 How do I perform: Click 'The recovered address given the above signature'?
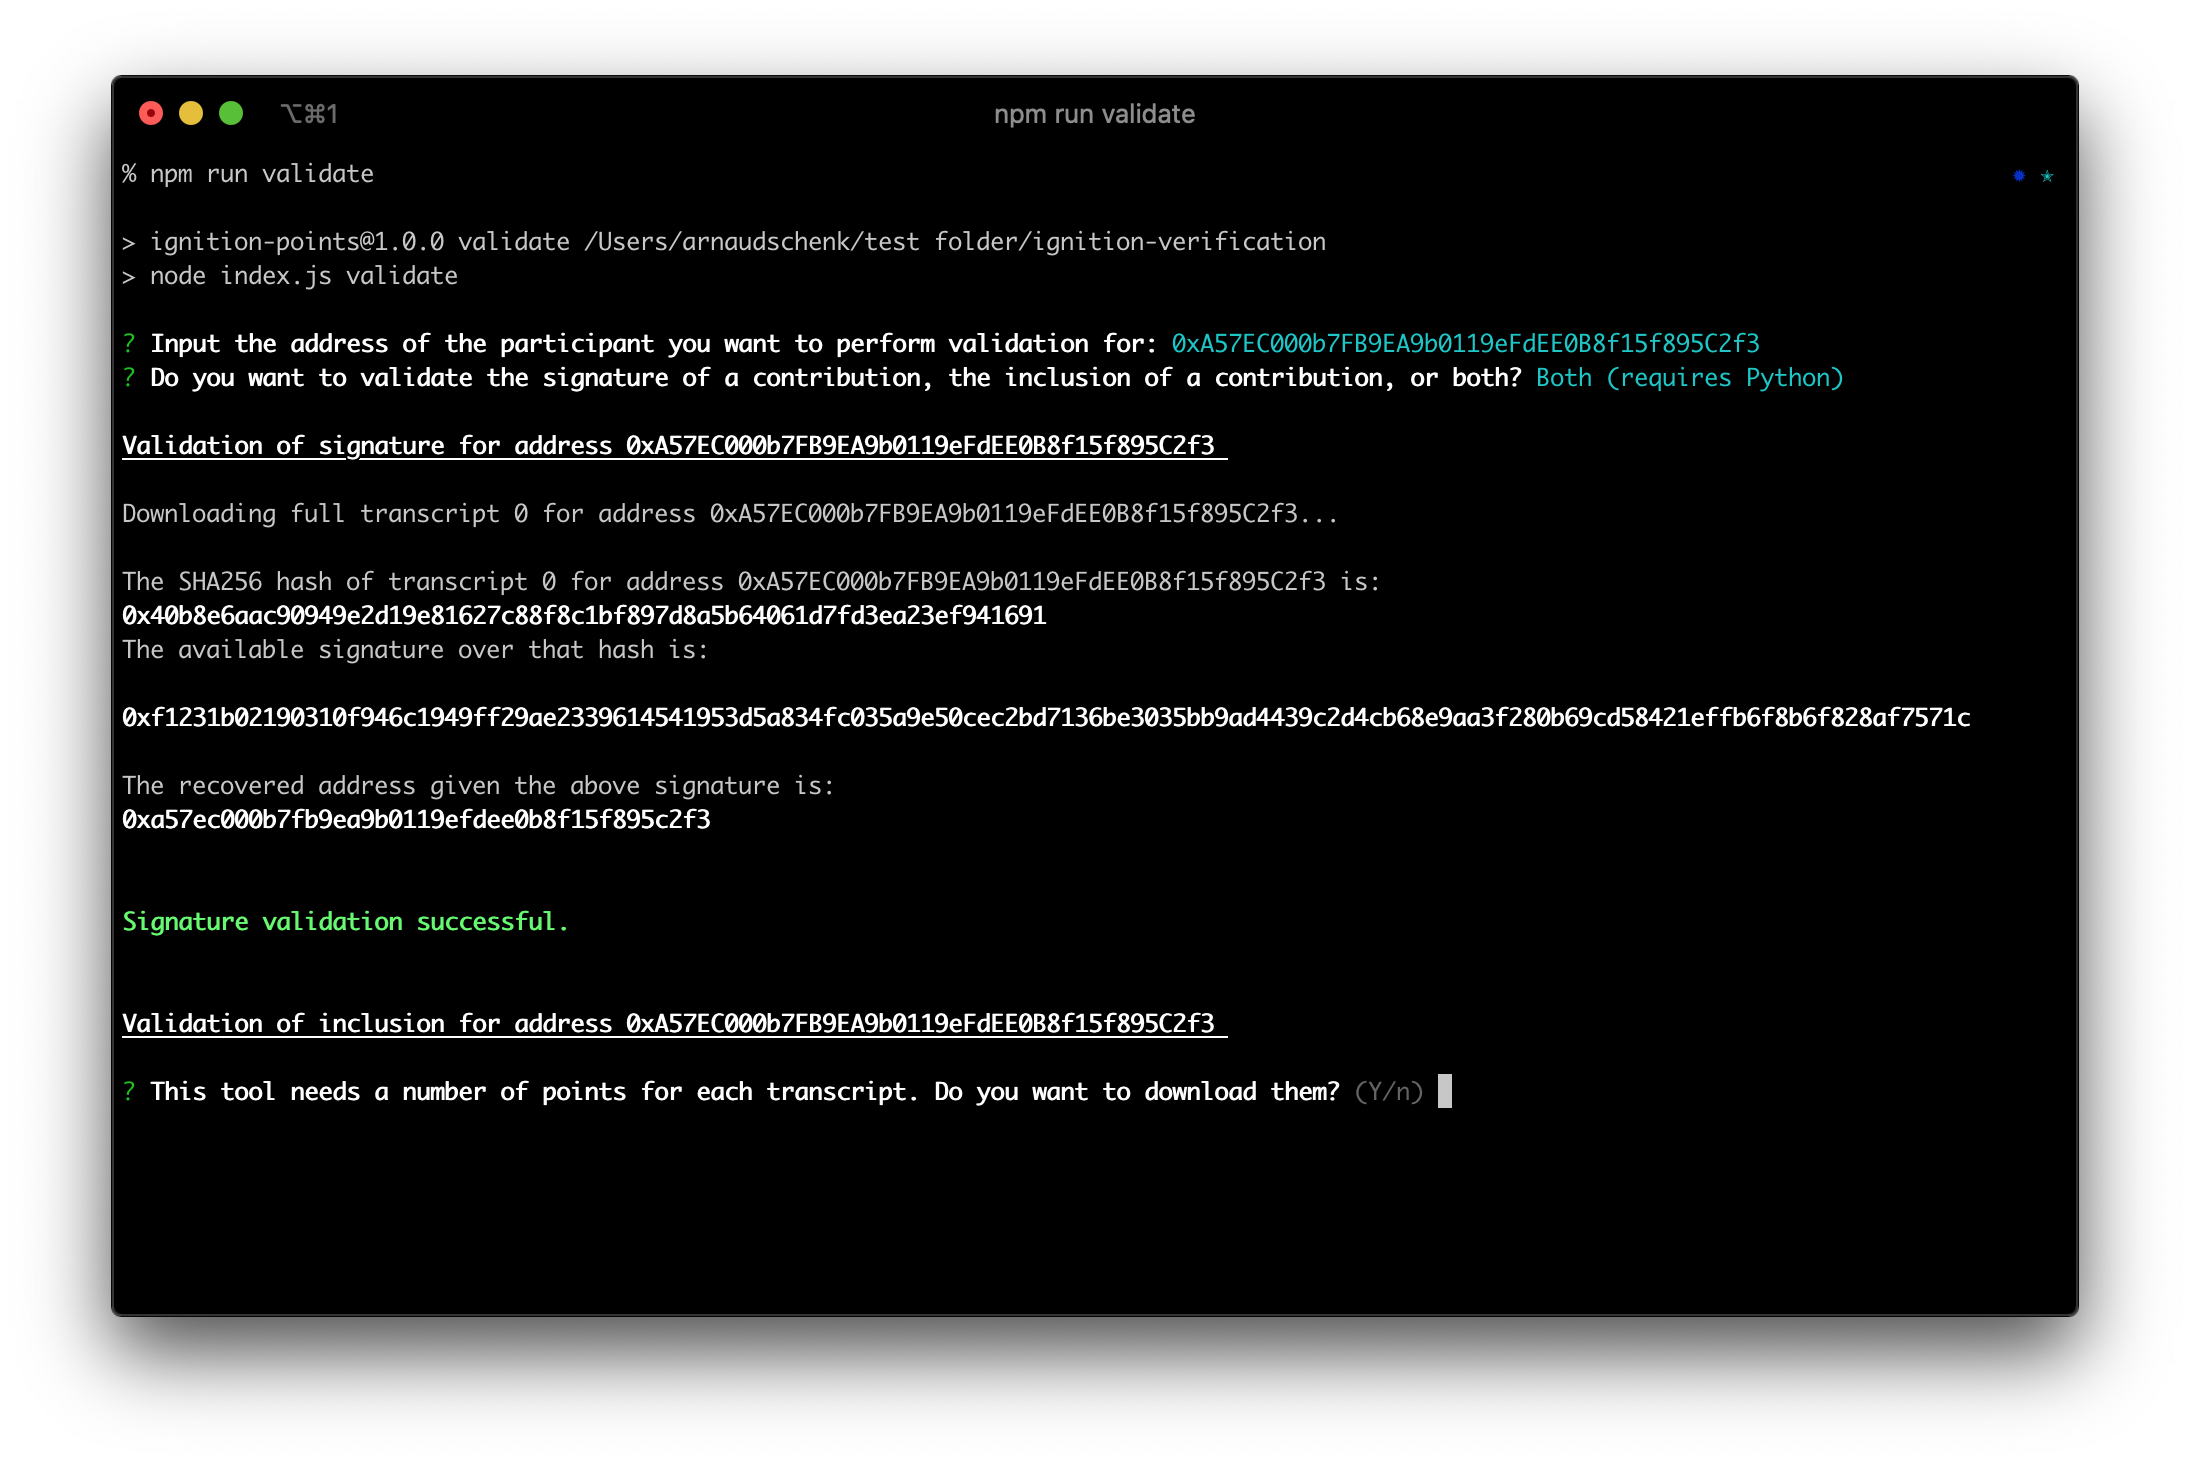478,786
